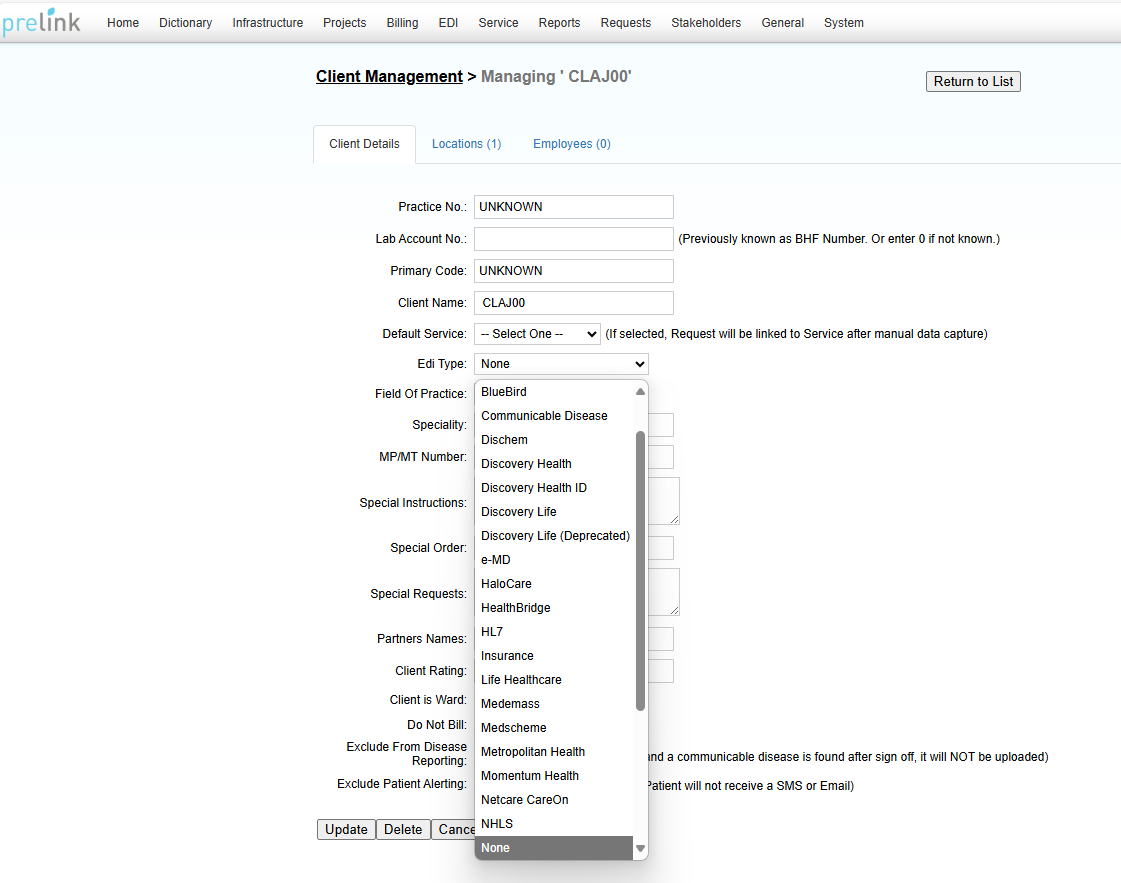Click the dropdown list scroll-down arrow
The image size is (1121, 883).
(x=641, y=849)
